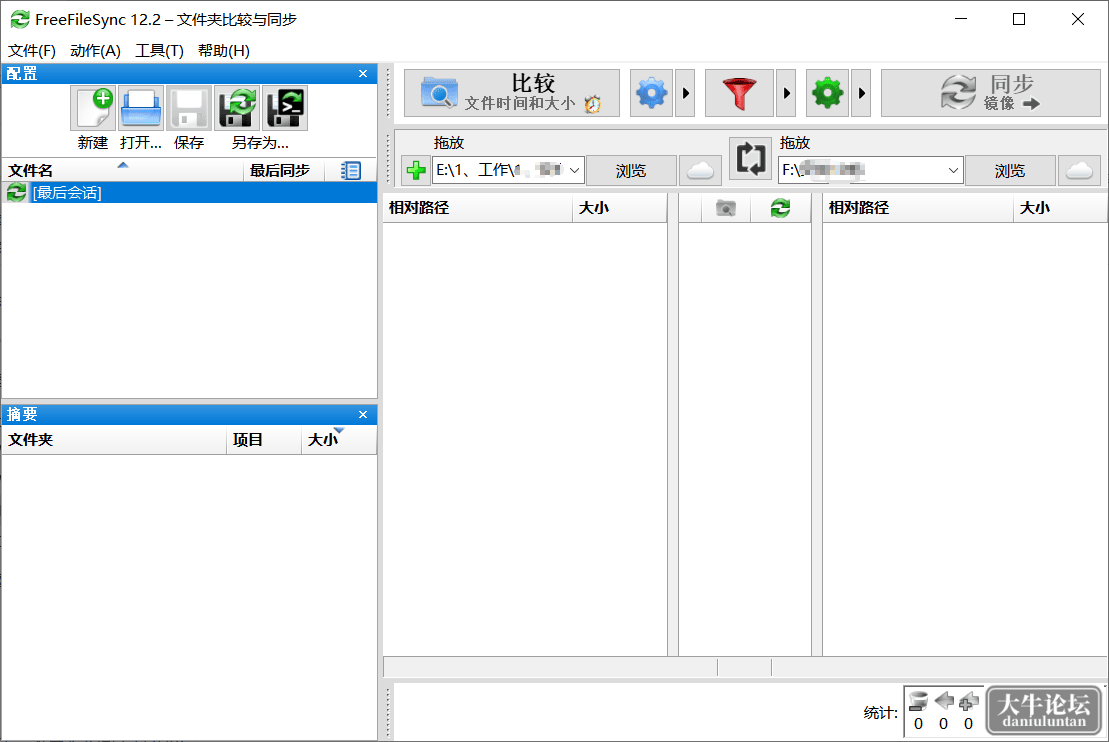The image size is (1109, 742).
Task: Open a configuration file with Open icon
Action: 141,108
